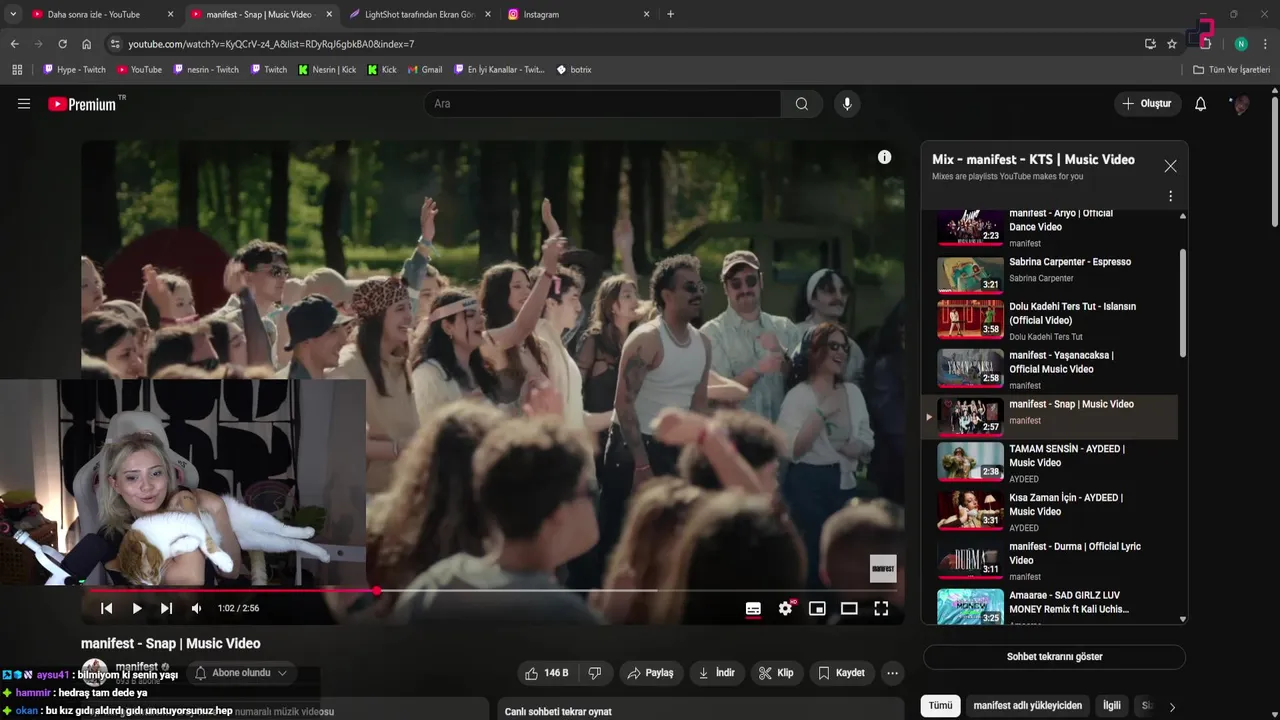Enter full screen mode
Image resolution: width=1280 pixels, height=720 pixels.
881,608
